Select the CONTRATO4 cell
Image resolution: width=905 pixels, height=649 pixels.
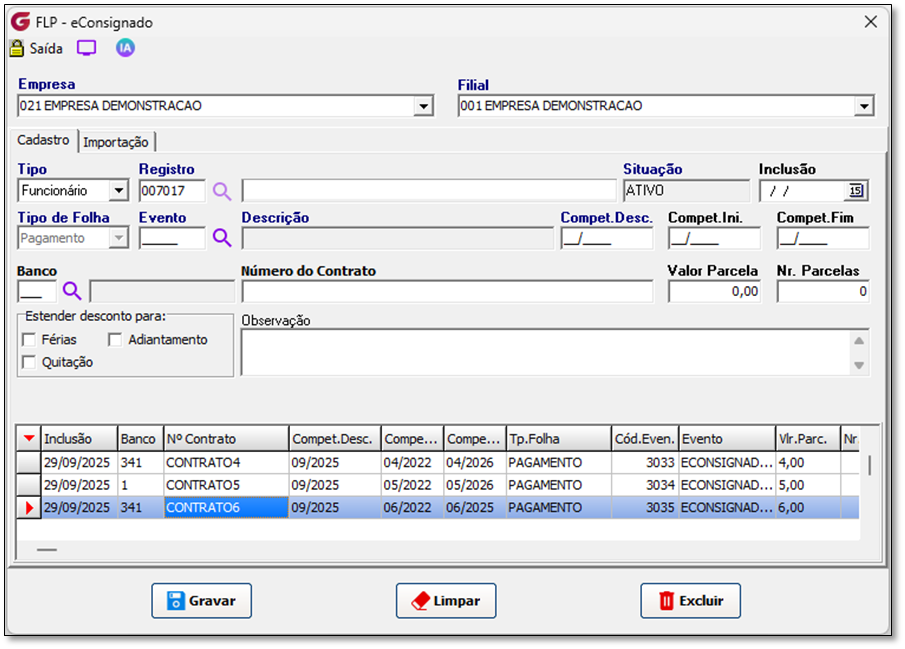(226, 462)
